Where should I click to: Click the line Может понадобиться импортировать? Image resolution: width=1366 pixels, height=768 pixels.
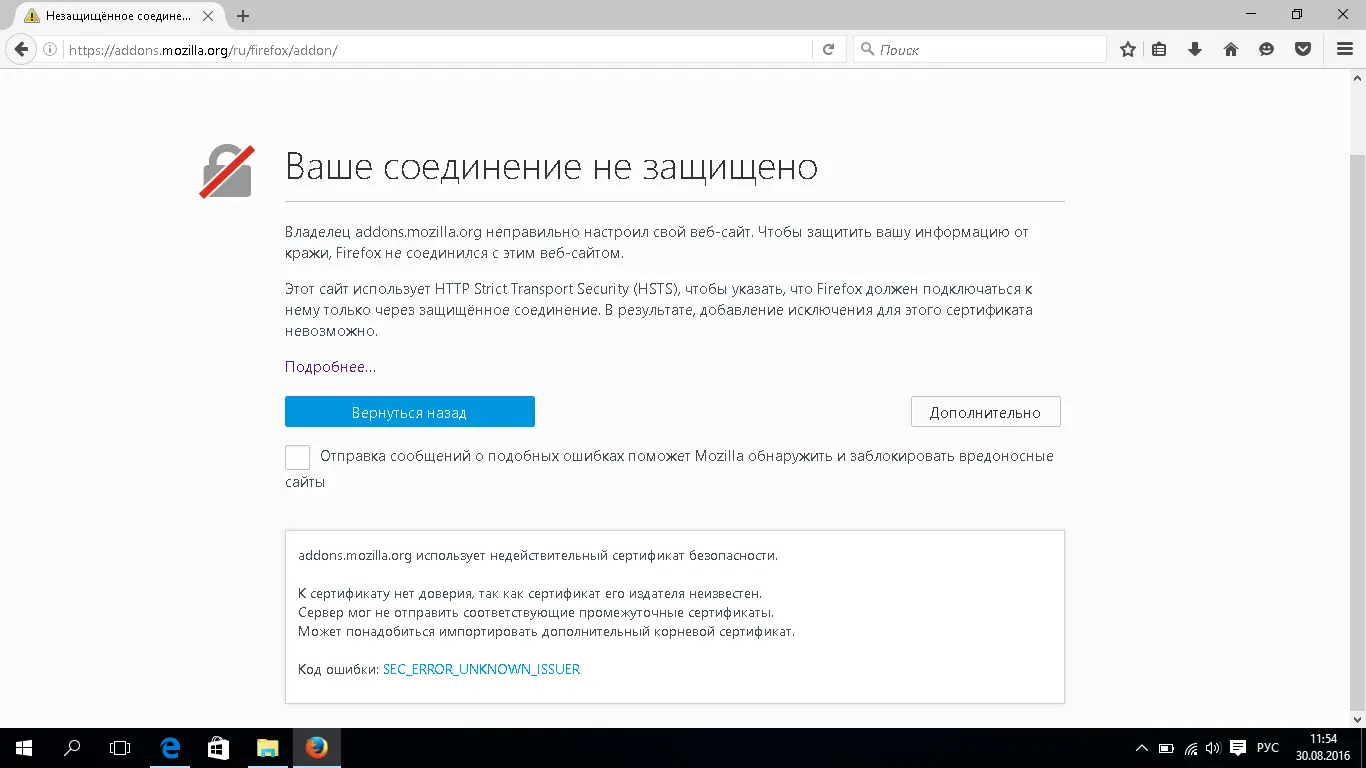[546, 631]
